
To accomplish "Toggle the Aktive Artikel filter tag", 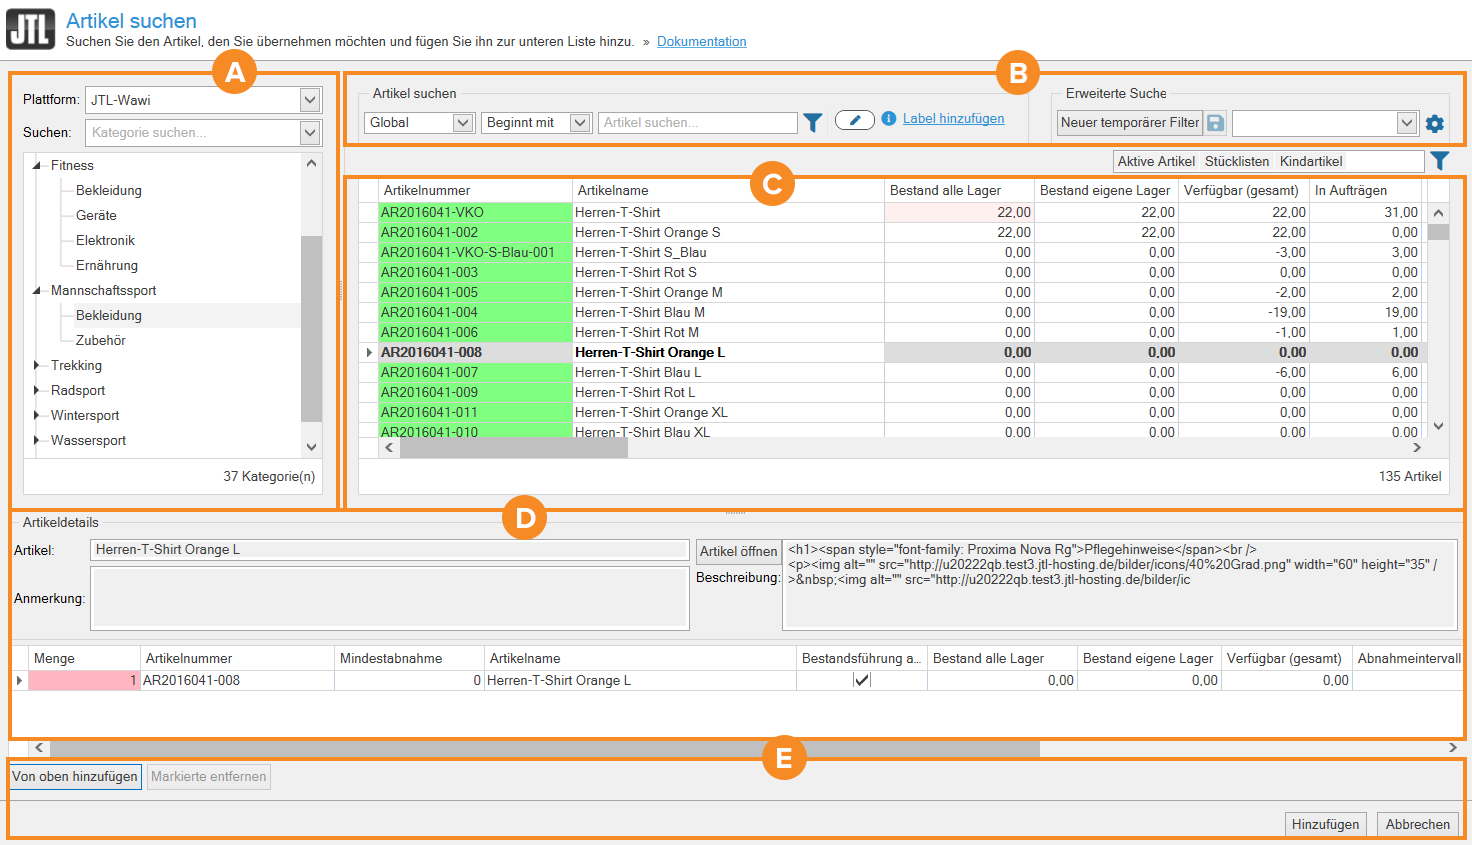I will click(1156, 161).
